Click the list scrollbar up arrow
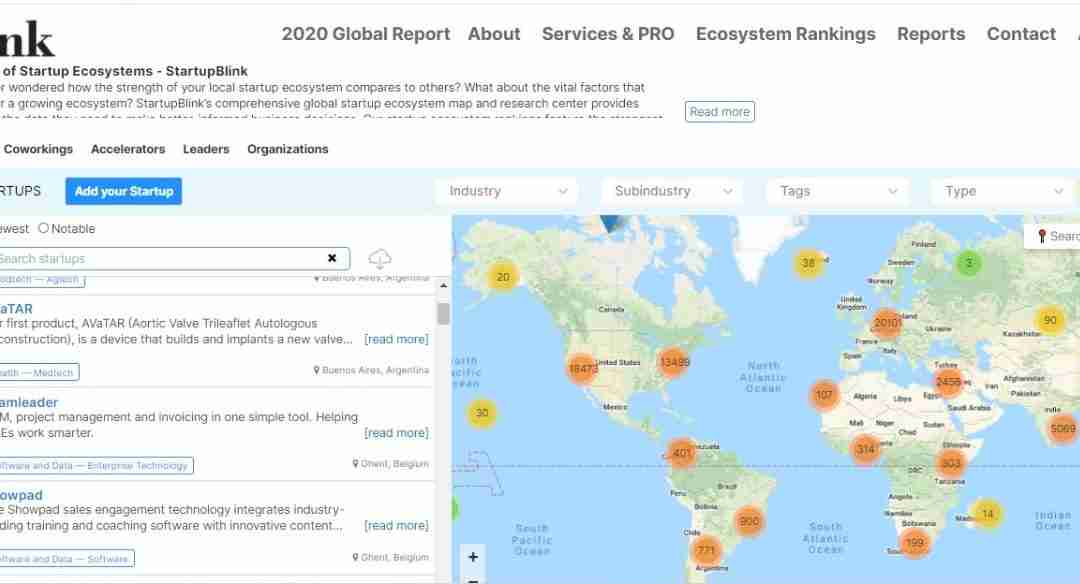Image resolution: width=1080 pixels, height=584 pixels. click(x=444, y=285)
